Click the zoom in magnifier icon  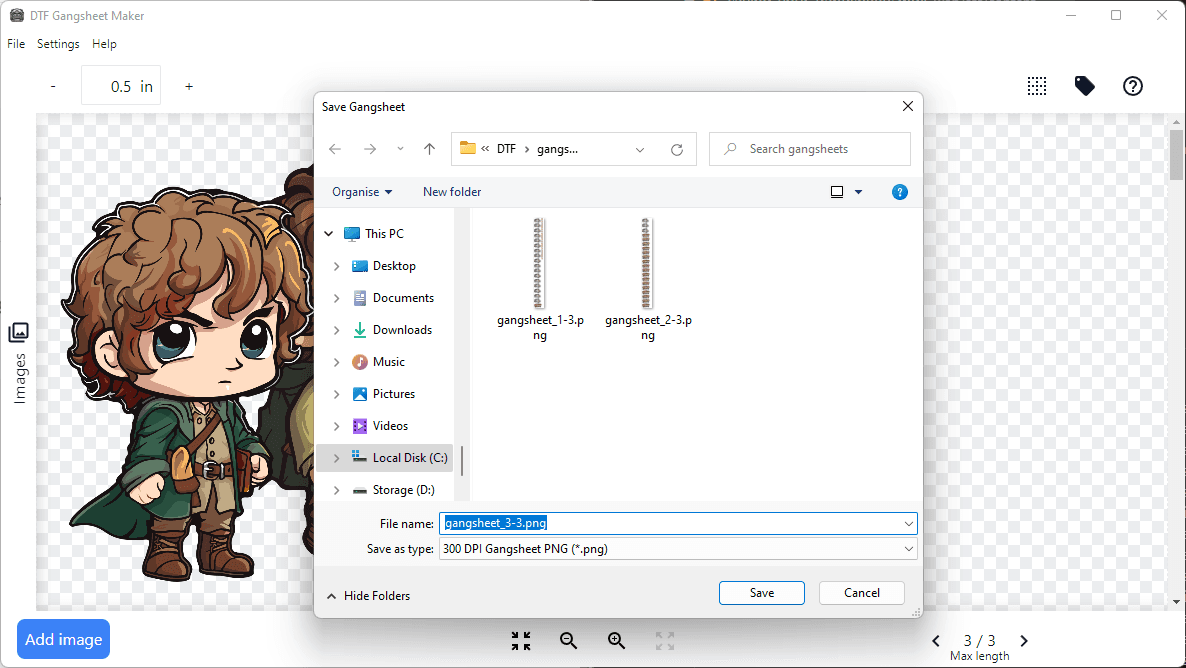tap(616, 641)
